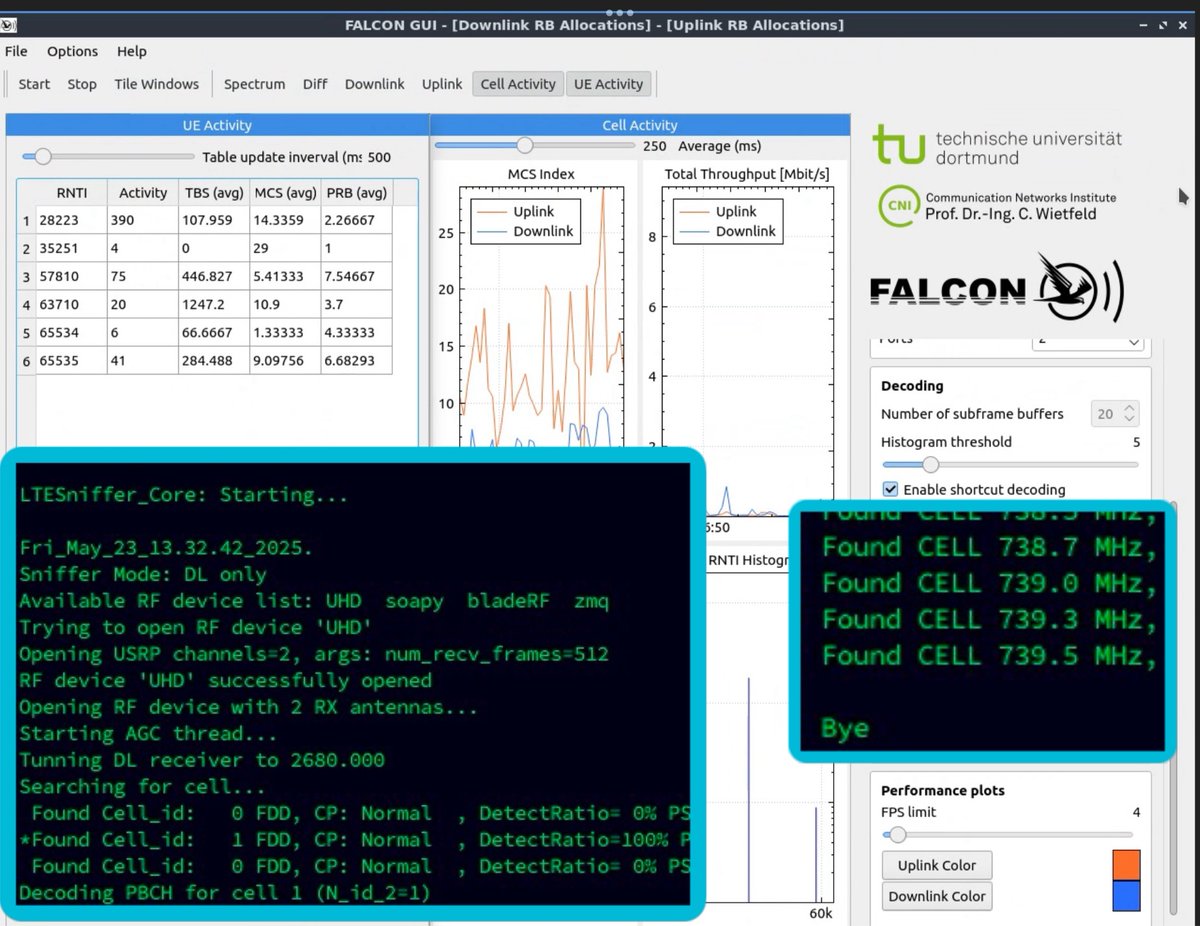Disable the Enable shortcut decoding checkbox
The height and width of the screenshot is (926, 1200).
tap(891, 490)
